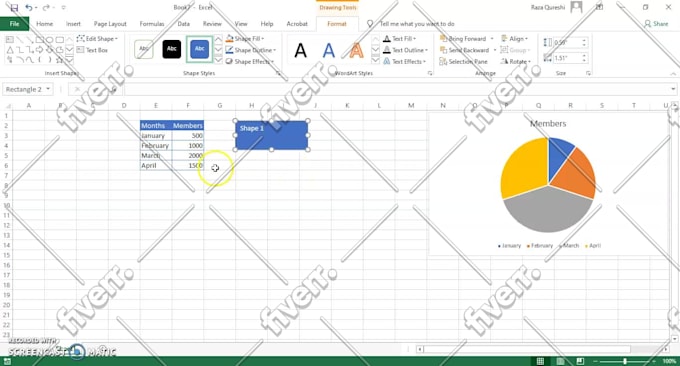The width and height of the screenshot is (680, 366).
Task: Click the February cell in the table
Action: pyautogui.click(x=156, y=145)
